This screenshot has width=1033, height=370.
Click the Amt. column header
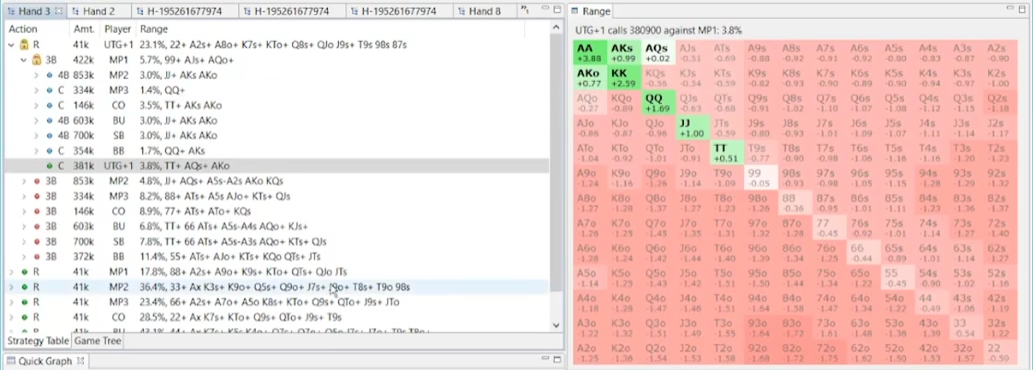click(x=84, y=29)
